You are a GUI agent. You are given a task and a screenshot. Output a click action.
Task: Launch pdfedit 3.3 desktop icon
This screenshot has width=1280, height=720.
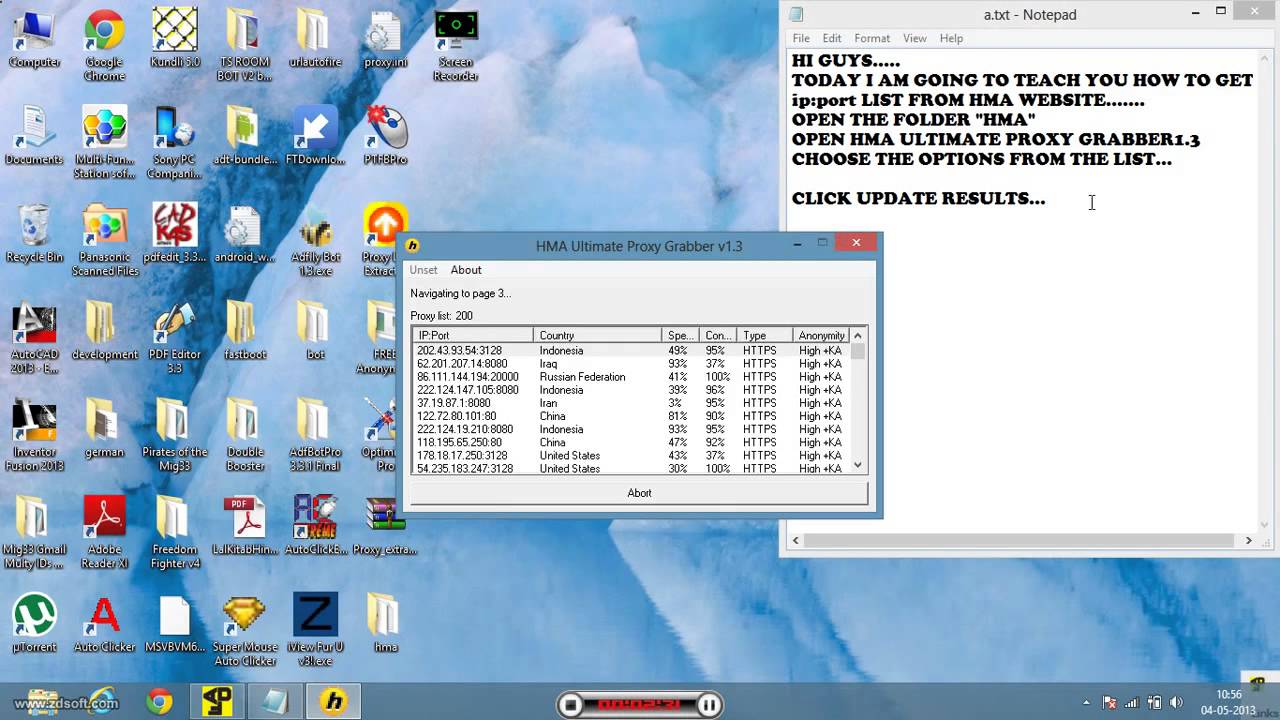175,234
